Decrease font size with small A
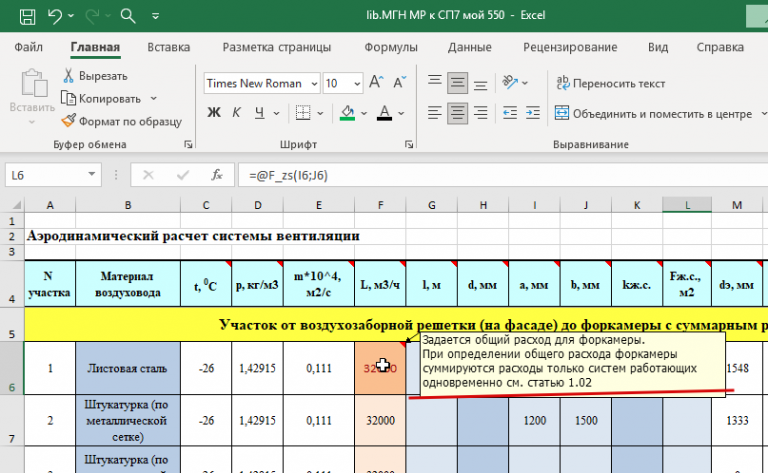Viewport: 768px width, 473px height. pyautogui.click(x=400, y=82)
